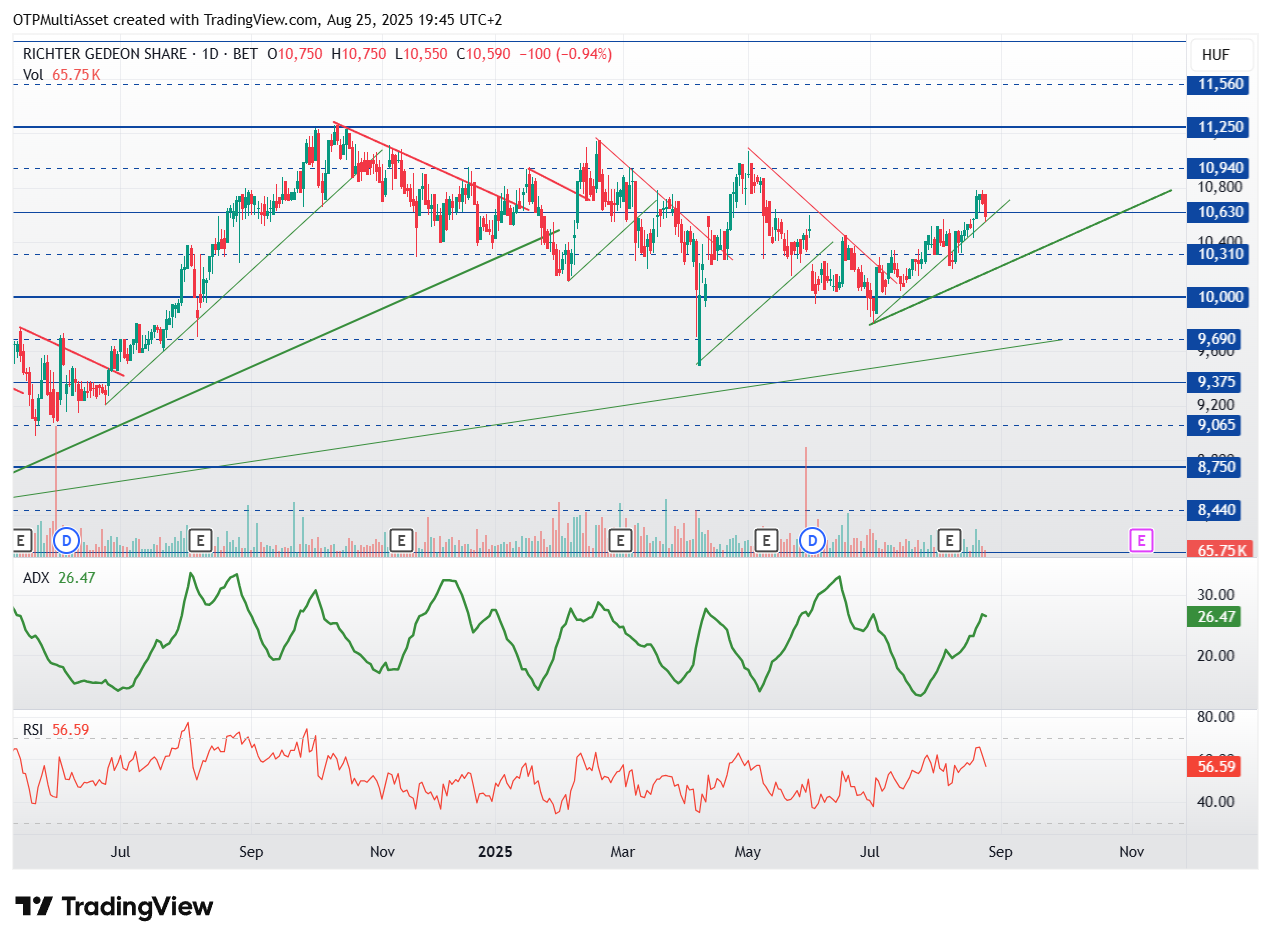
Task: Click the green 26.47 ADX axis label
Action: click(x=1214, y=616)
